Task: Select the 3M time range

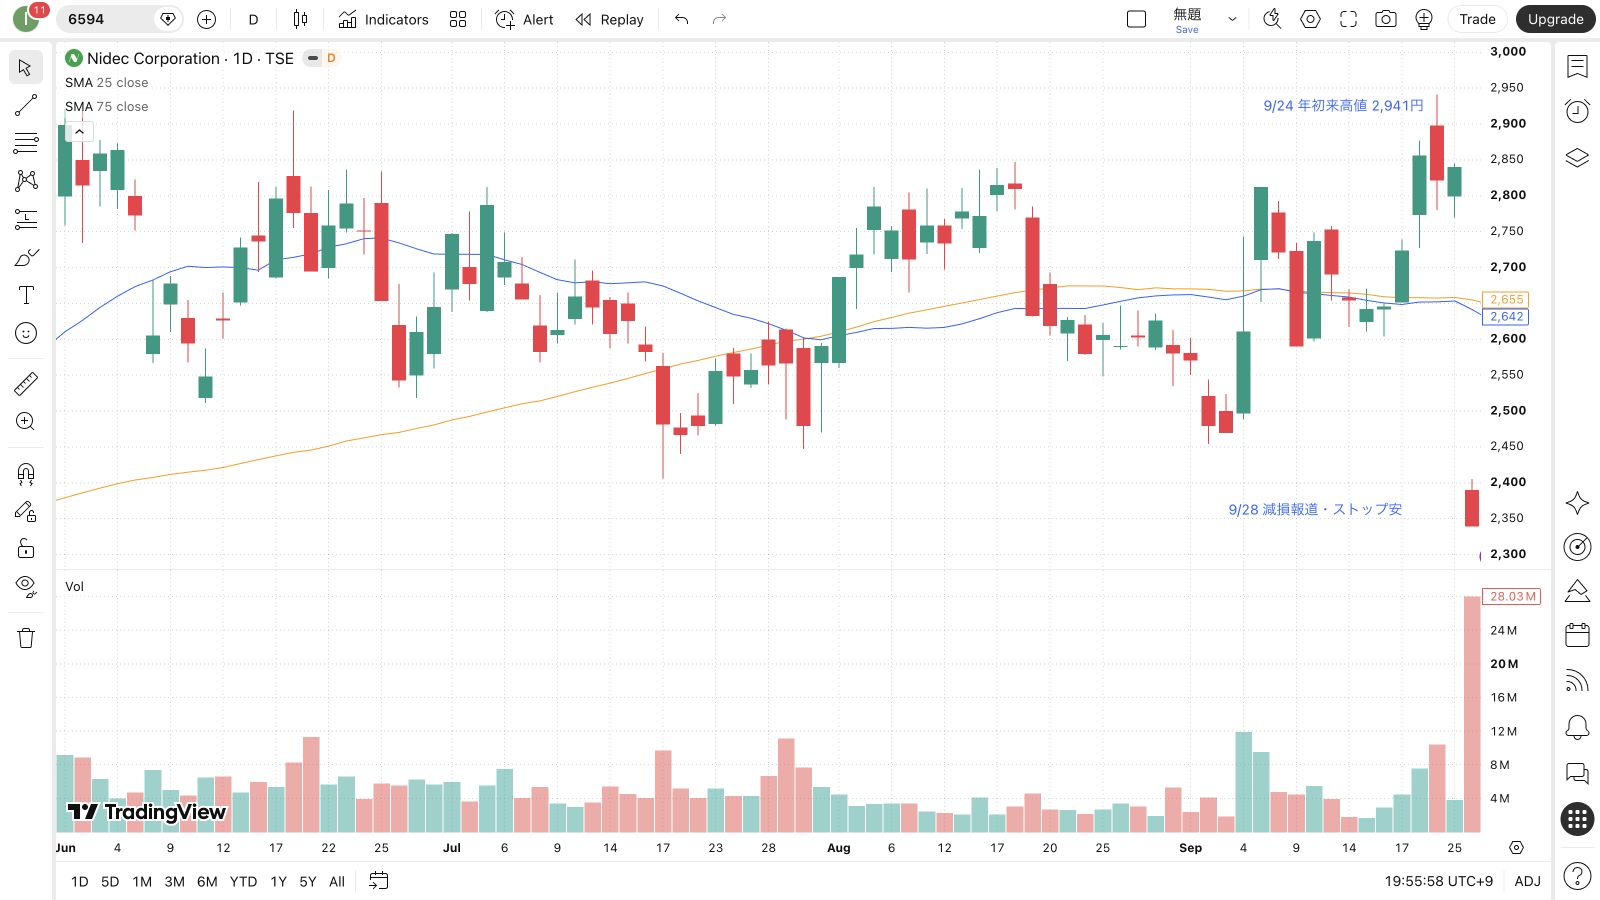Action: tap(174, 881)
